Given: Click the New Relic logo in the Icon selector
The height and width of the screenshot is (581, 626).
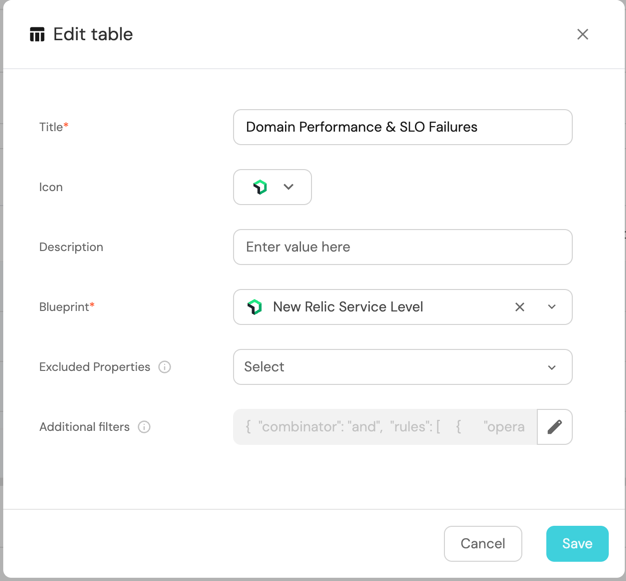Looking at the screenshot, I should tap(260, 187).
